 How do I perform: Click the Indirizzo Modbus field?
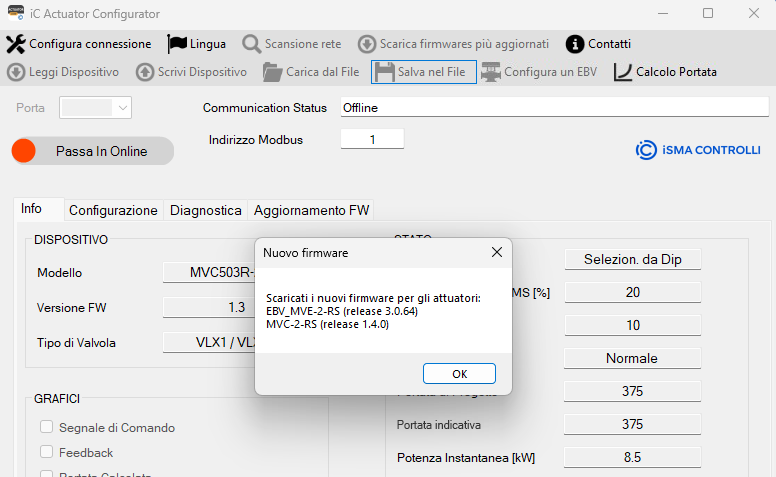pyautogui.click(x=372, y=140)
